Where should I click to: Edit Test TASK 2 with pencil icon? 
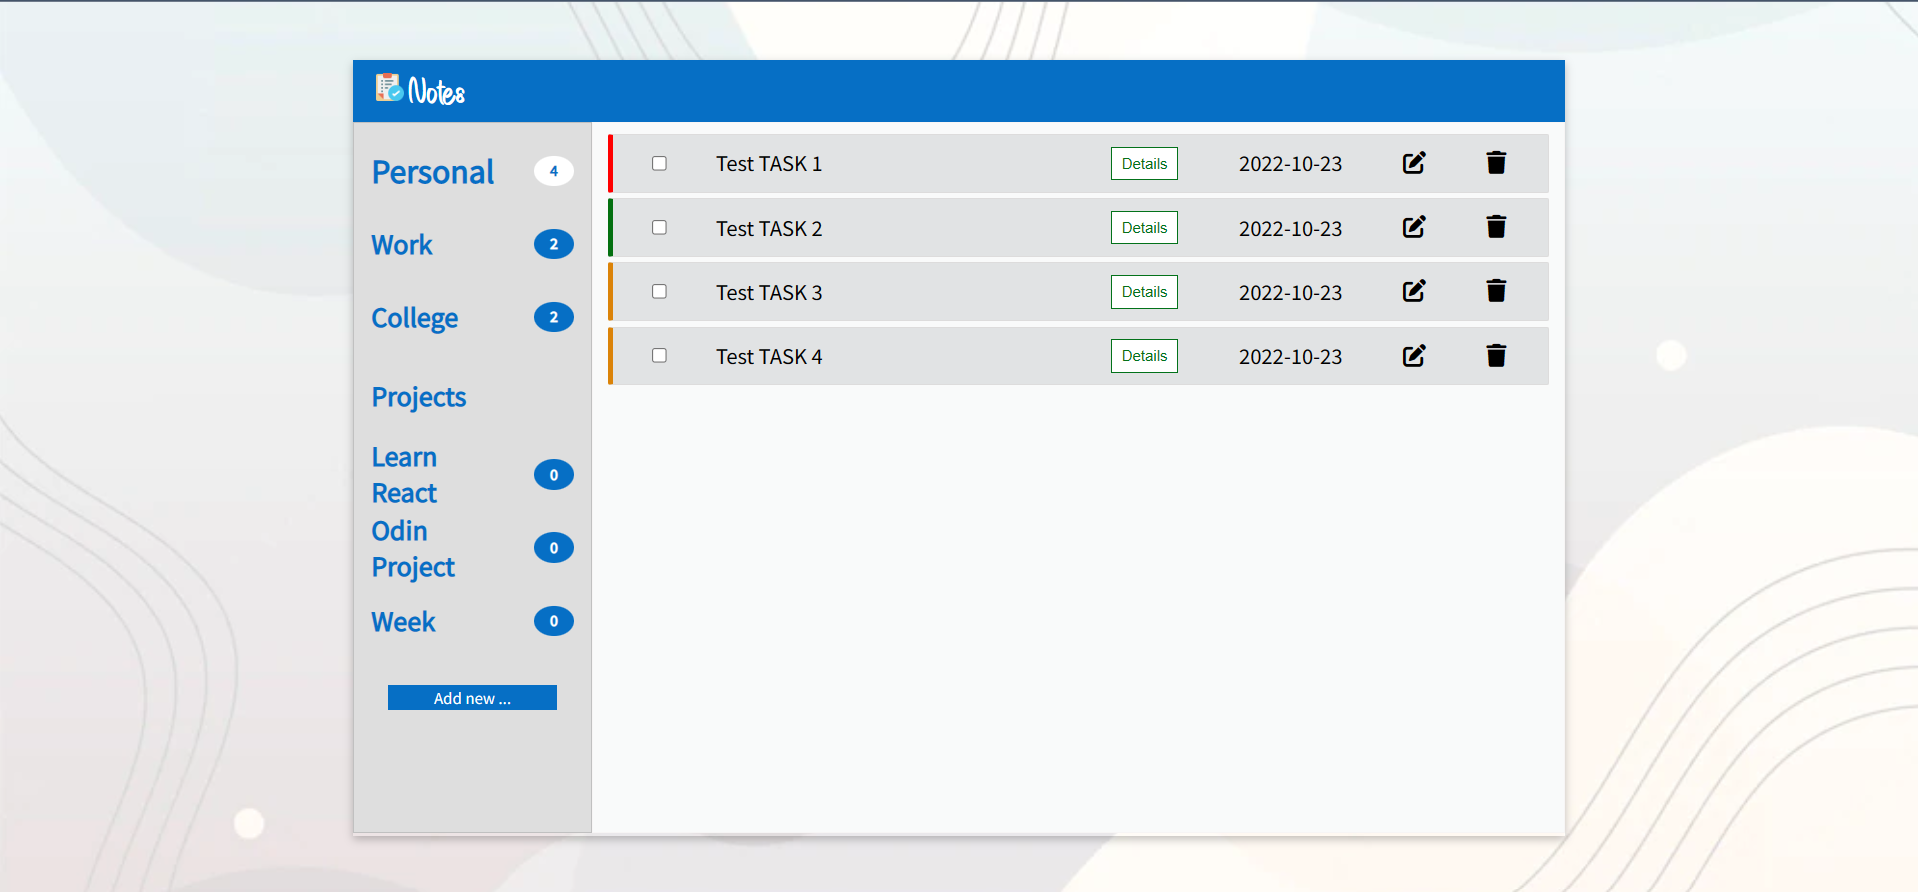[x=1414, y=227]
